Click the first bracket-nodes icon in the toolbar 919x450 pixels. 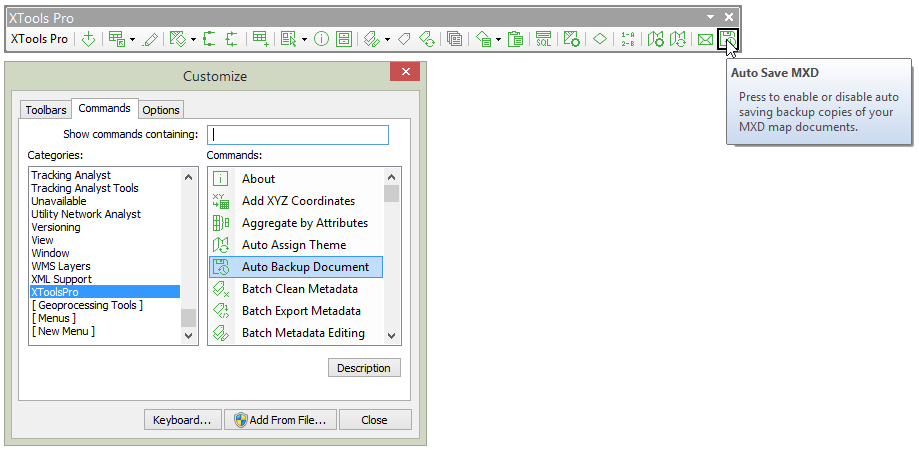coord(209,39)
